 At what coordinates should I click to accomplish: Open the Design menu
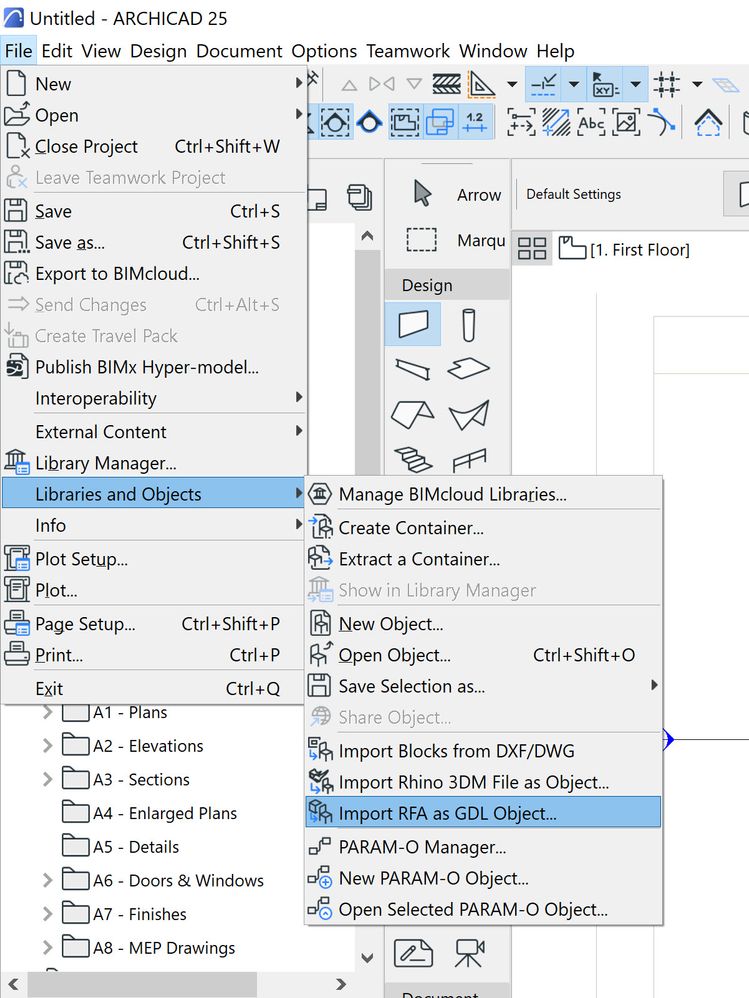pyautogui.click(x=158, y=51)
